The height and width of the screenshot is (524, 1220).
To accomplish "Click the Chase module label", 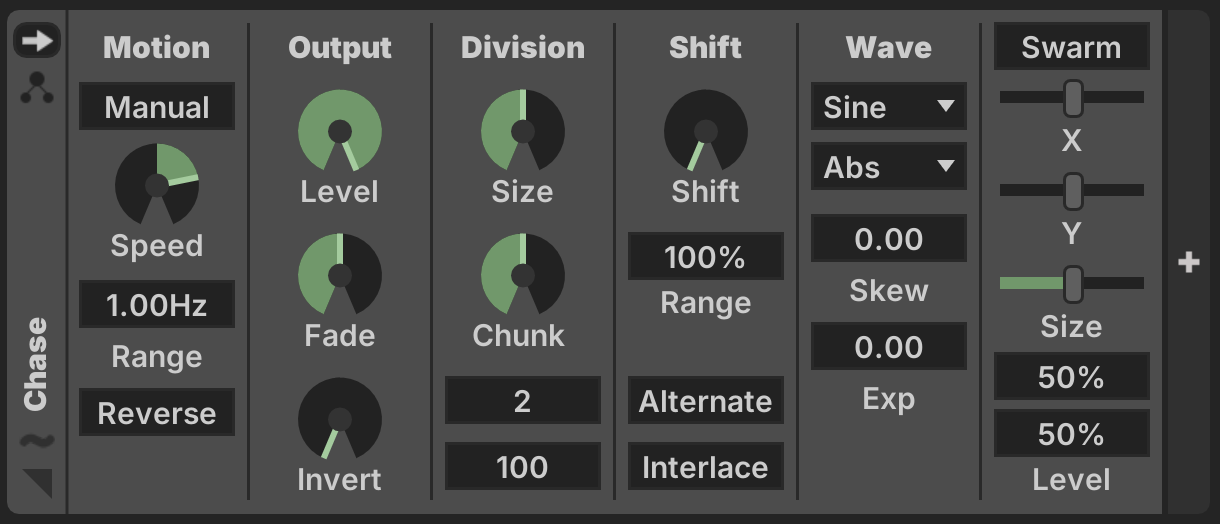I will coord(37,364).
